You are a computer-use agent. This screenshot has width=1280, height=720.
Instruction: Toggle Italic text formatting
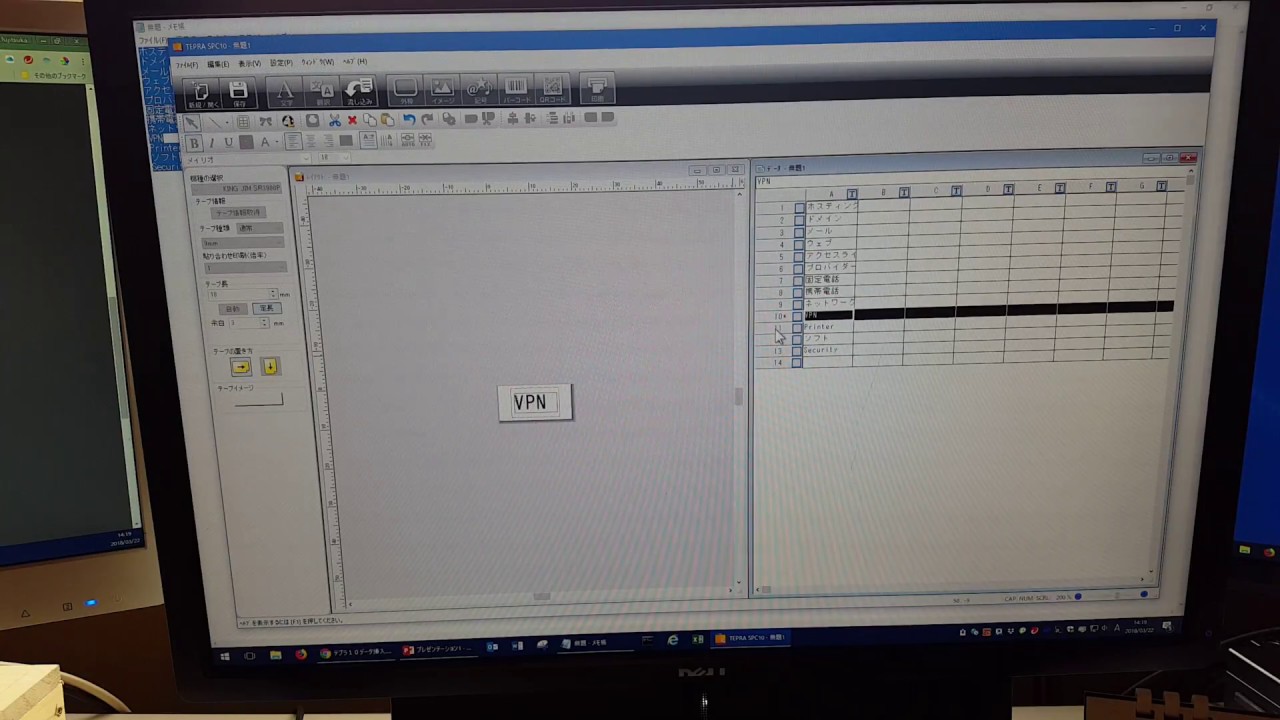212,144
